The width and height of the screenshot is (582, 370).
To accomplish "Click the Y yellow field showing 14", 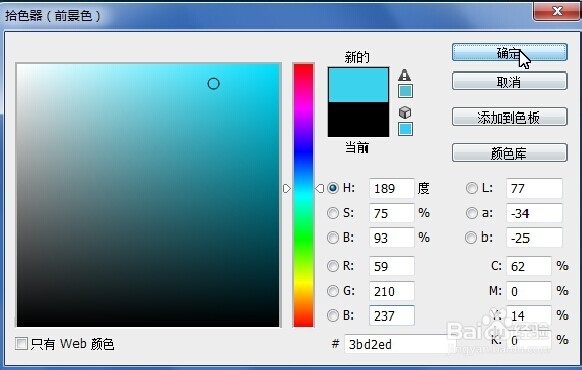I will pyautogui.click(x=529, y=316).
